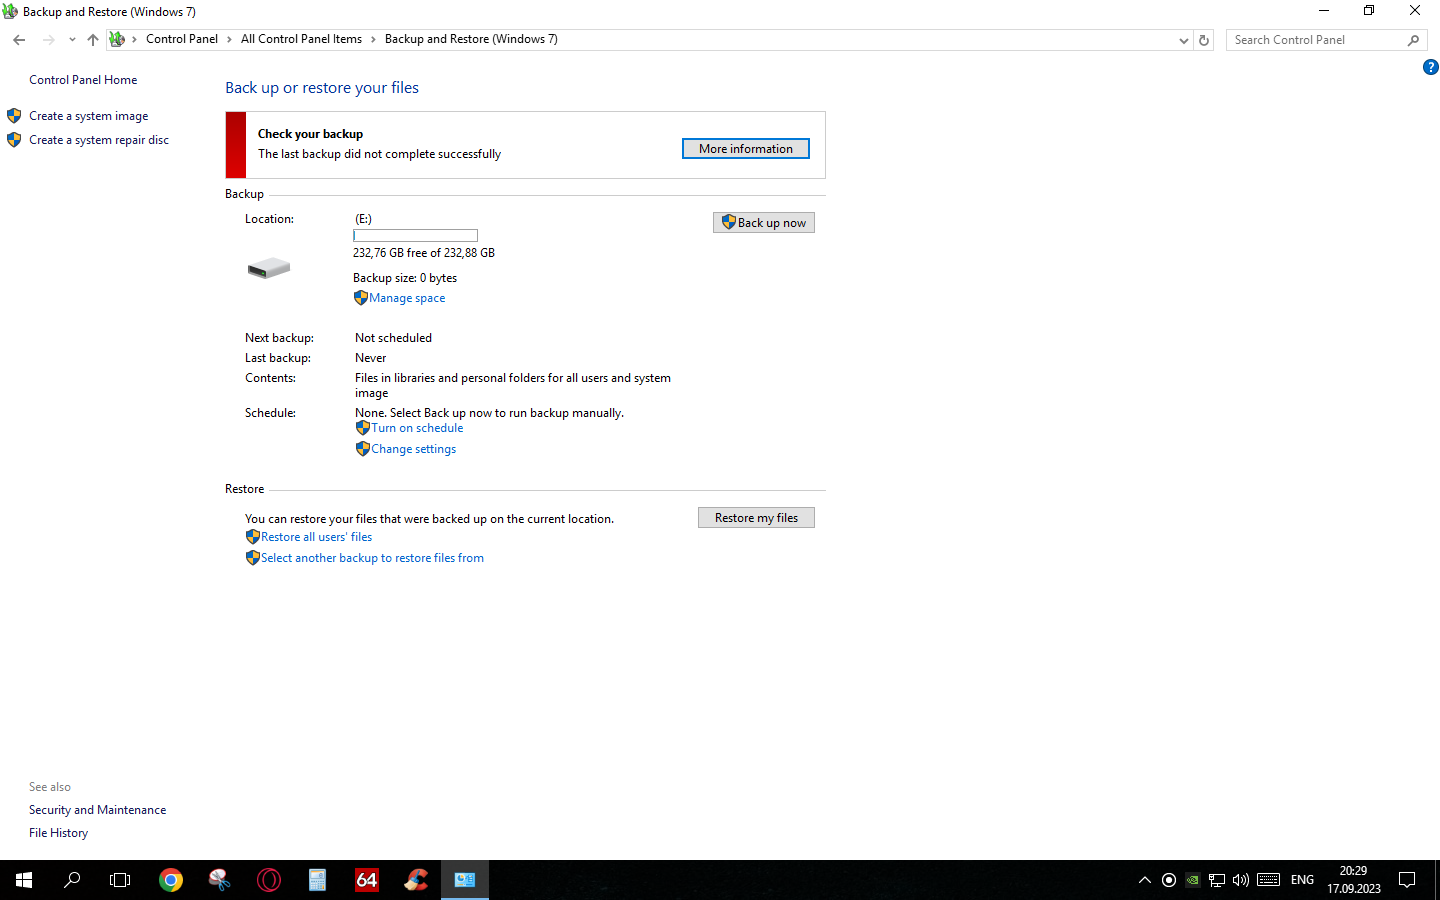Screen dimensions: 1440x900
Task: Refresh the Control Panel address bar
Action: click(1204, 40)
